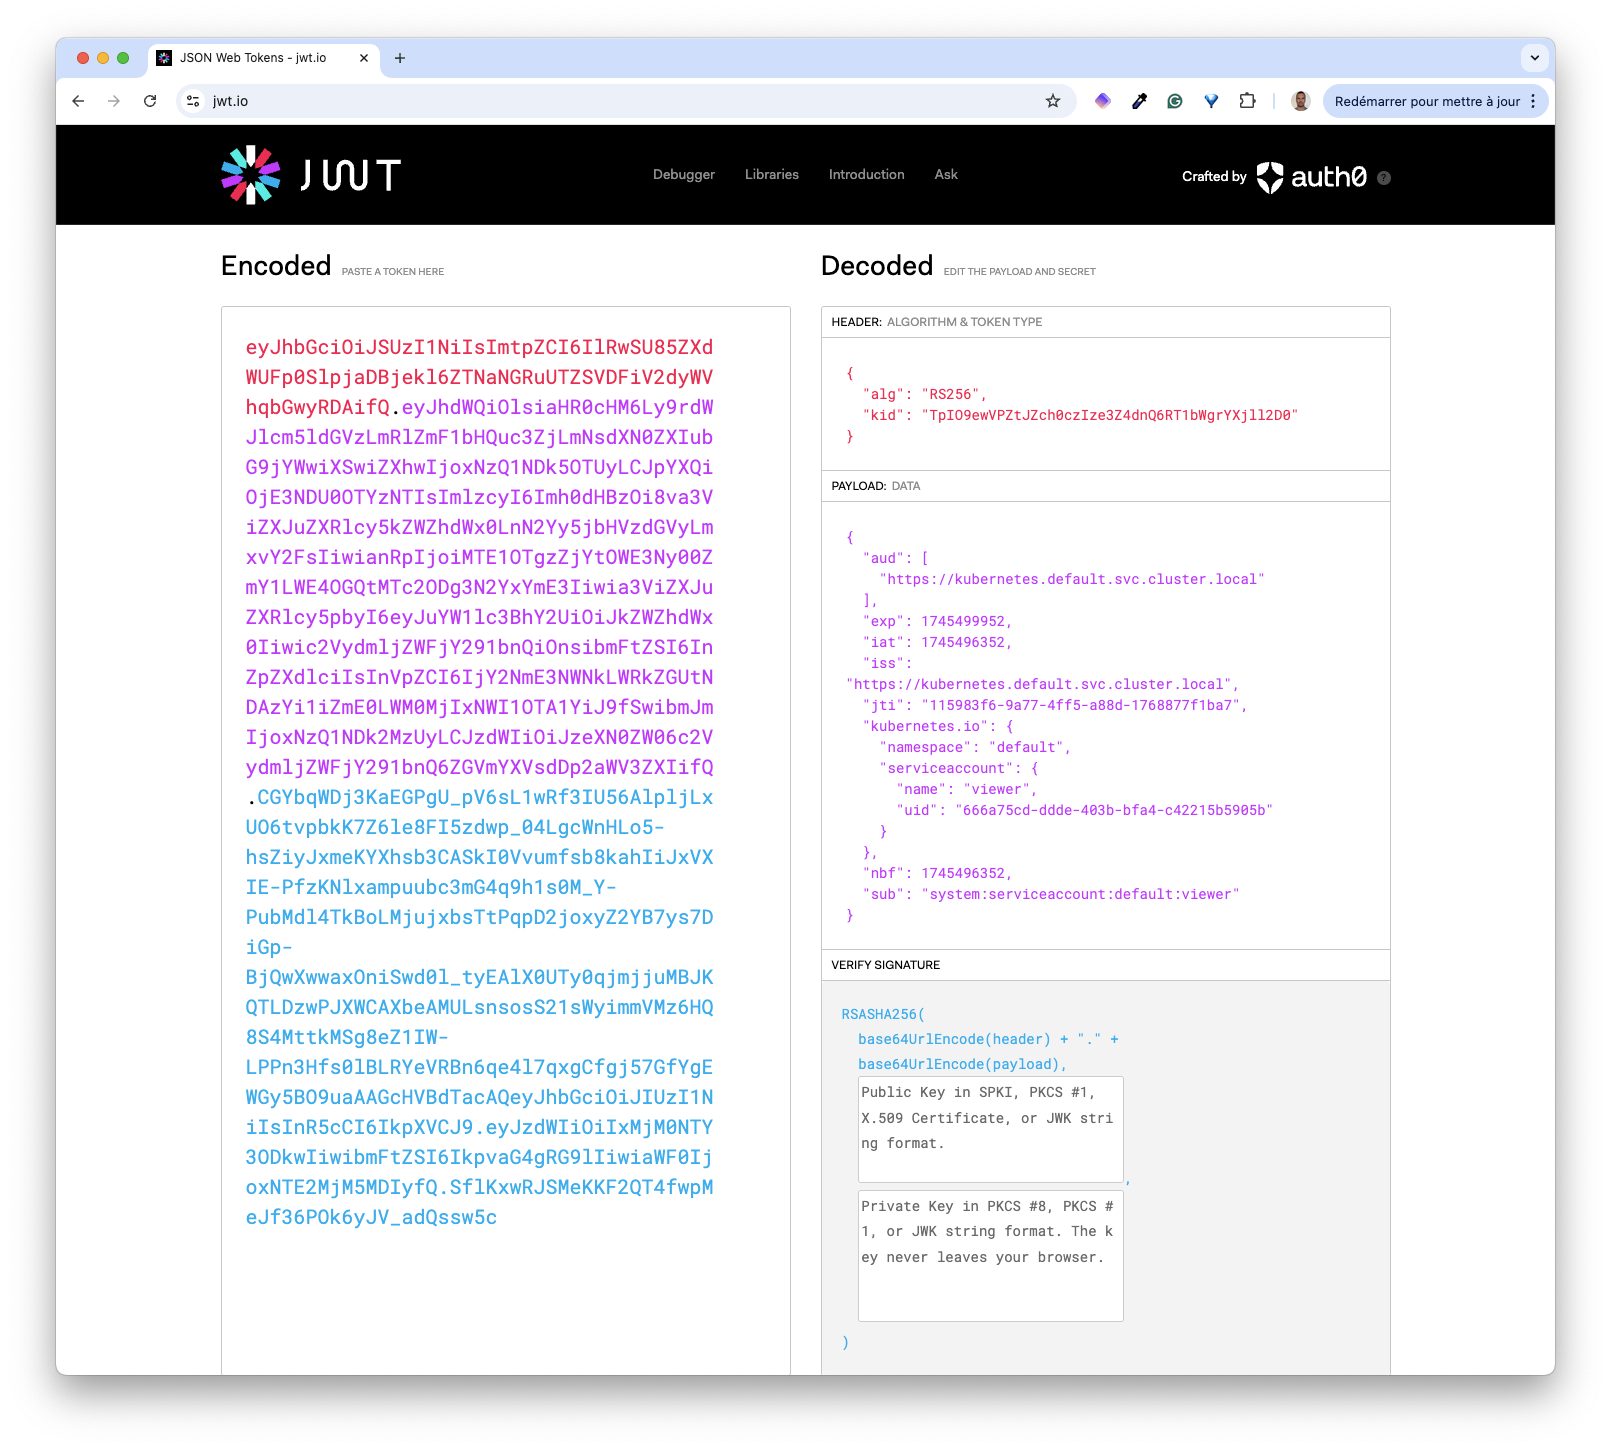Expand the tab search dropdown arrow

[1534, 58]
